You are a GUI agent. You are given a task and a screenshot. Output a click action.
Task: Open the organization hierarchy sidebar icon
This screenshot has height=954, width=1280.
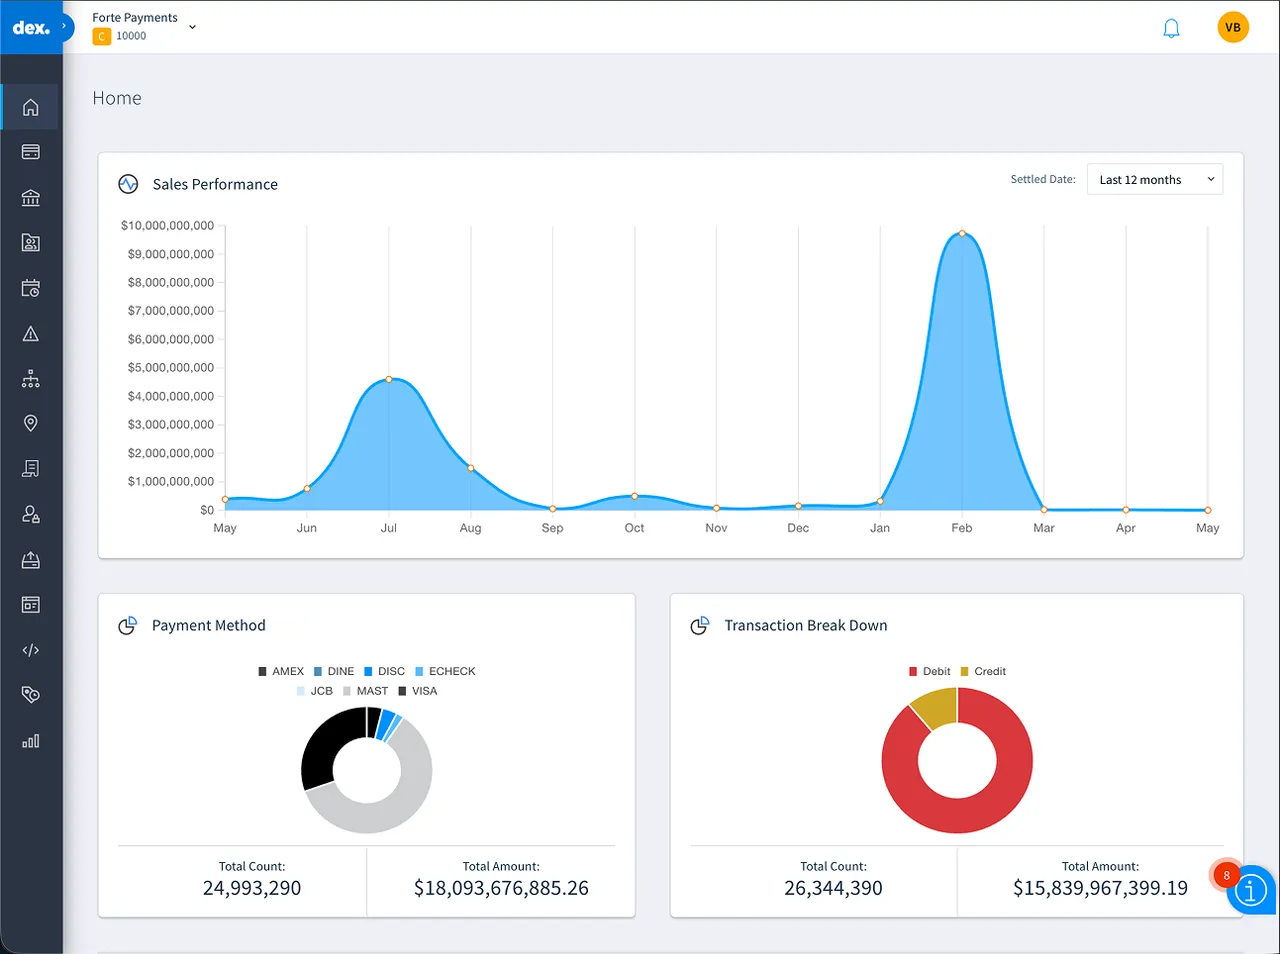pyautogui.click(x=31, y=379)
